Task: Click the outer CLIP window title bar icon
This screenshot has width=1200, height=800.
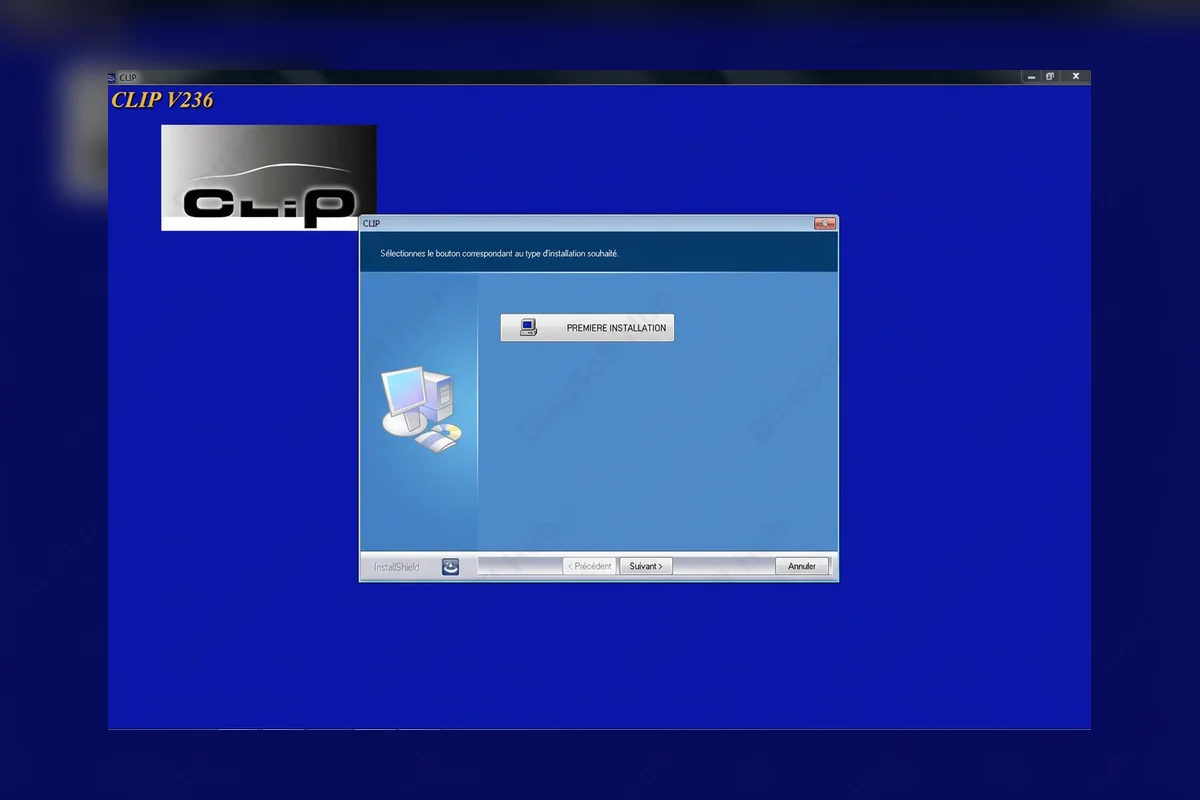Action: click(112, 77)
